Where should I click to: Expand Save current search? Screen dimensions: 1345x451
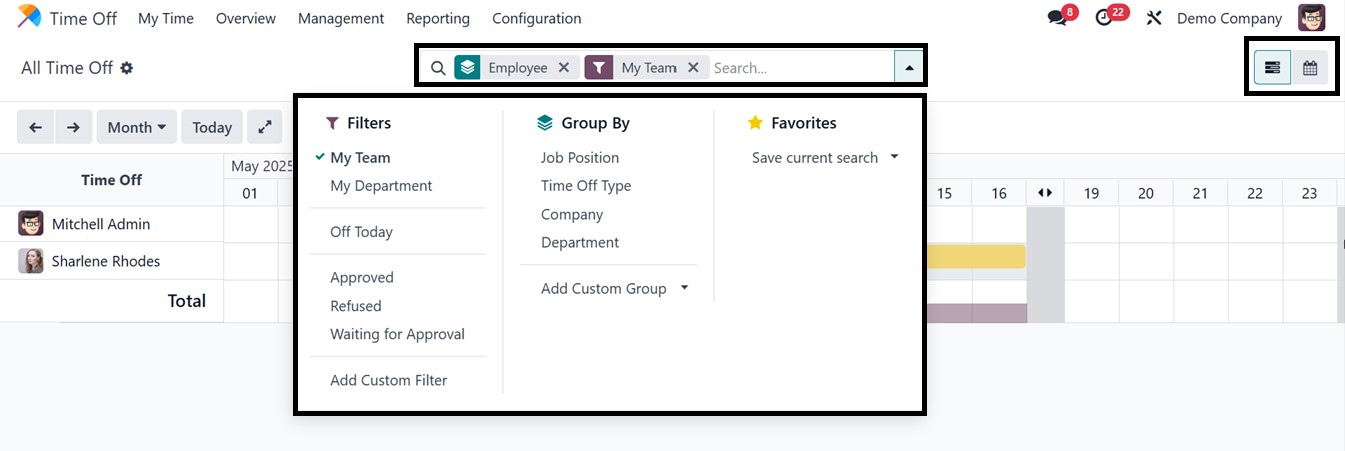click(825, 158)
